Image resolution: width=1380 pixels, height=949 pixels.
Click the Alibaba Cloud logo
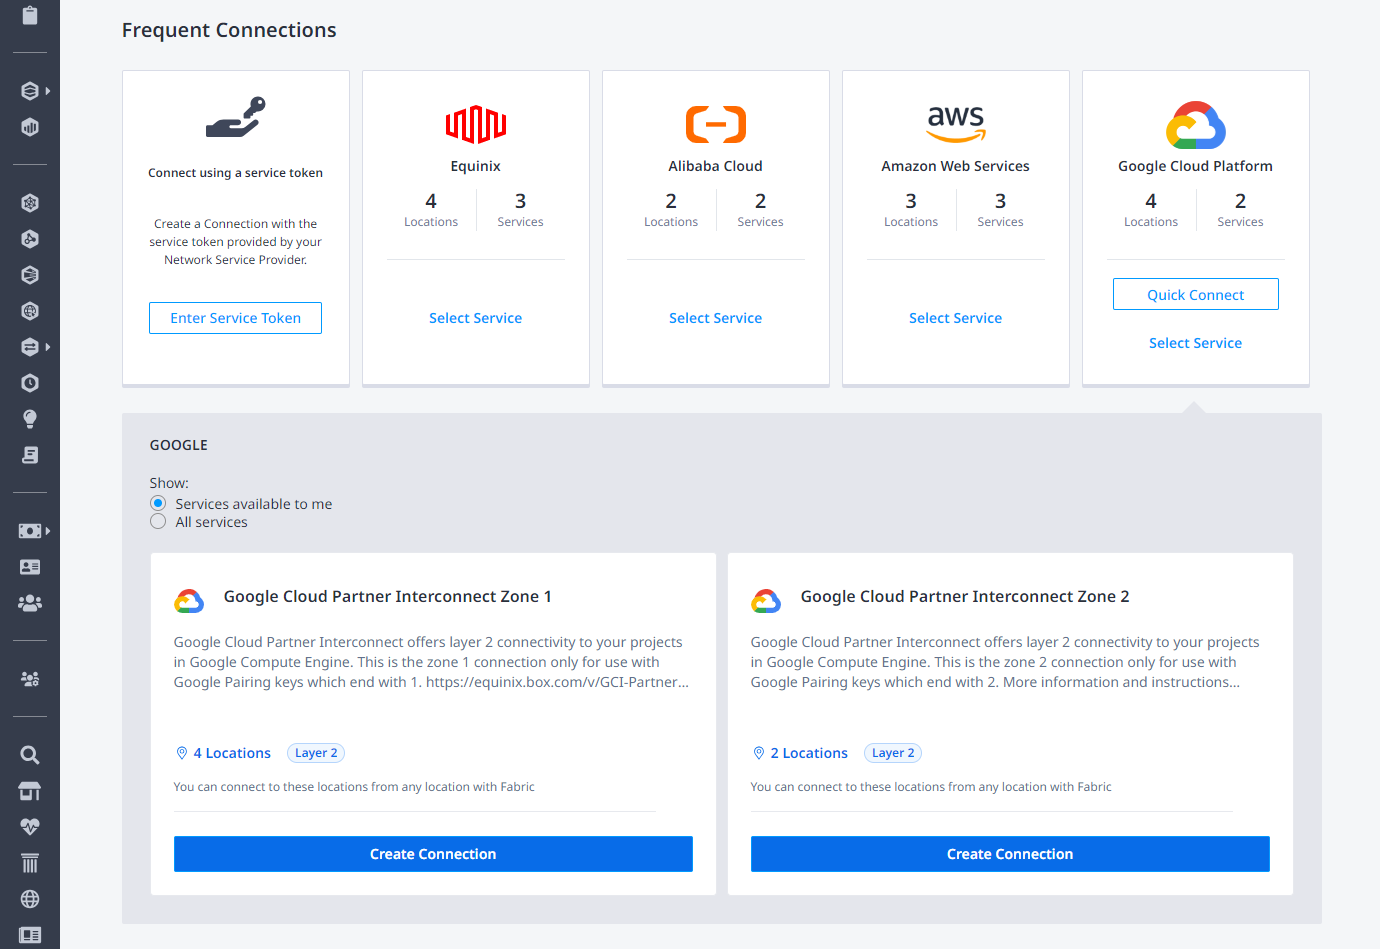tap(716, 124)
